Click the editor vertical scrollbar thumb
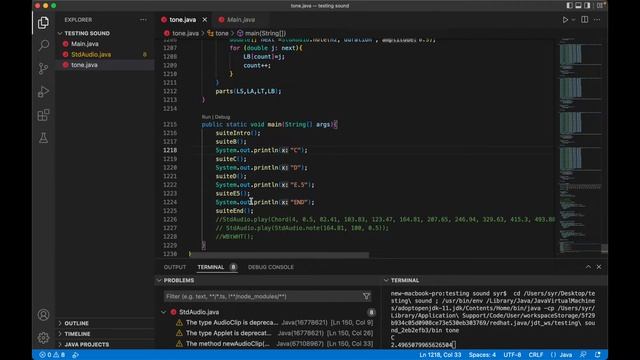640x360 pixels. point(604,248)
